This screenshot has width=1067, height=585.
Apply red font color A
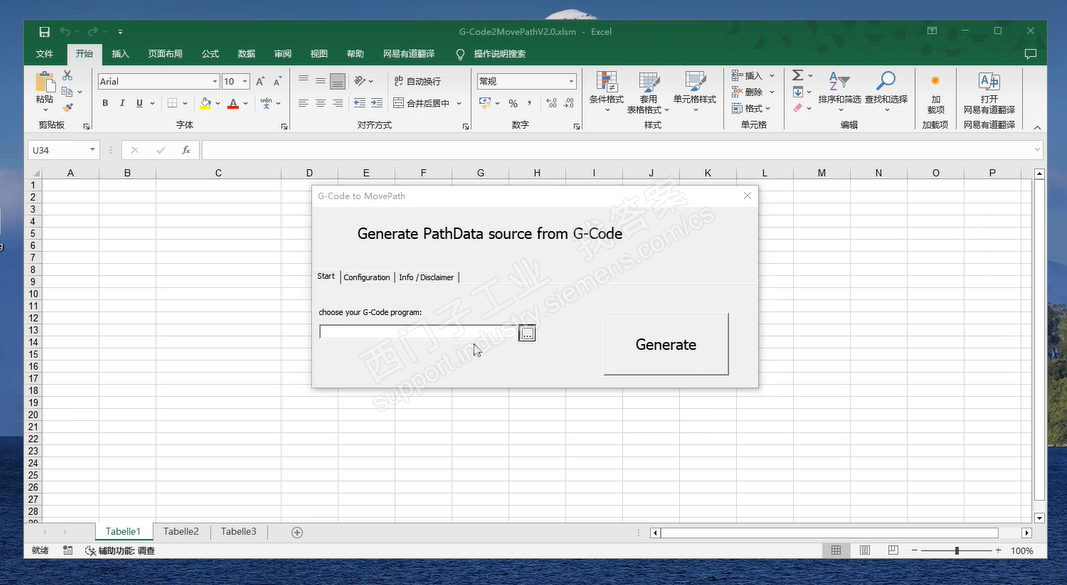[x=233, y=103]
